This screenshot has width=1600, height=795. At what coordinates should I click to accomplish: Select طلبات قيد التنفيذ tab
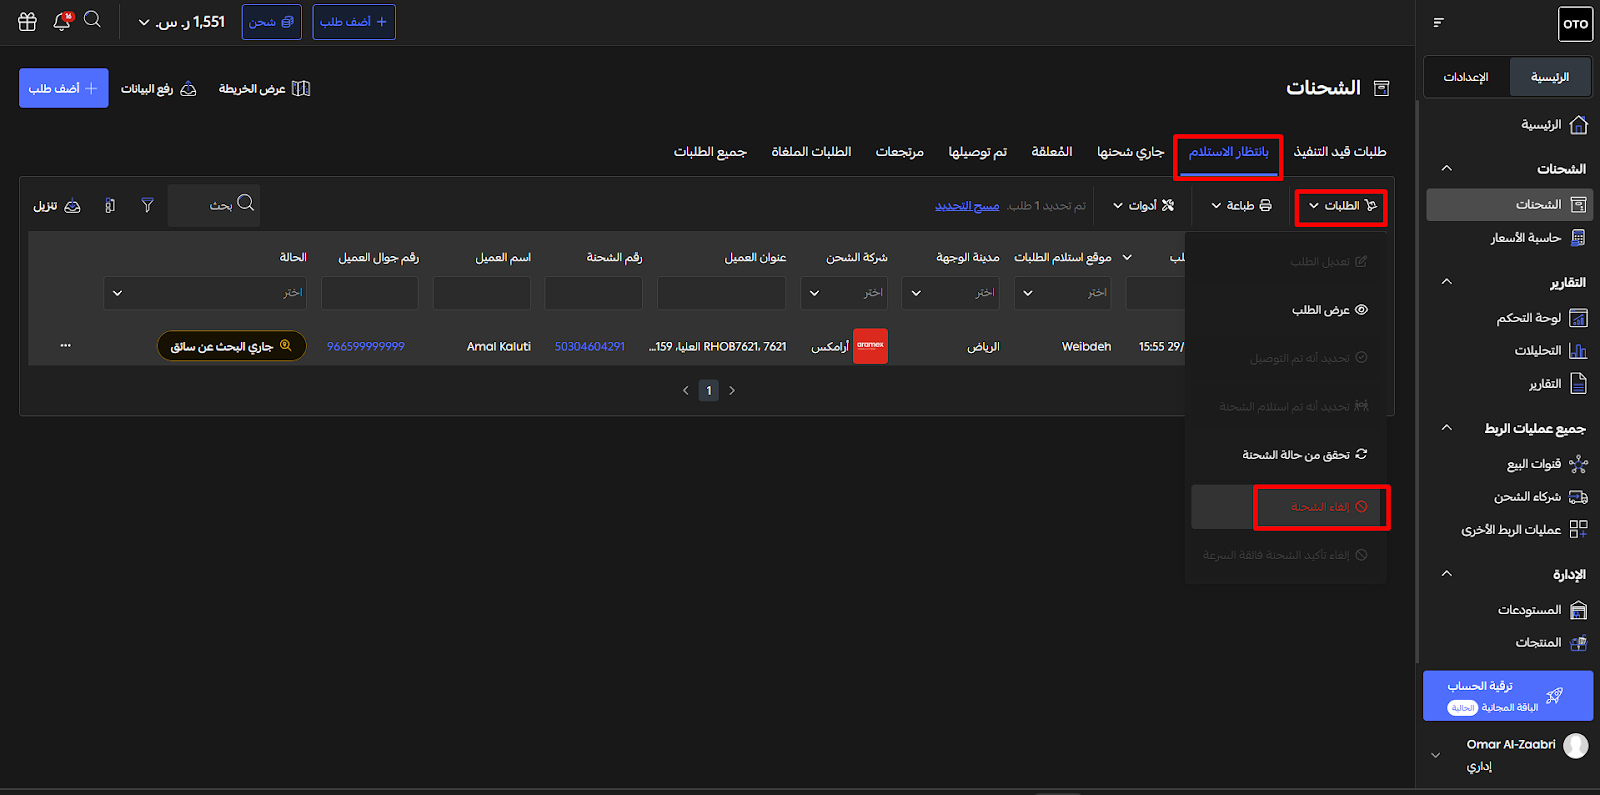click(1339, 152)
